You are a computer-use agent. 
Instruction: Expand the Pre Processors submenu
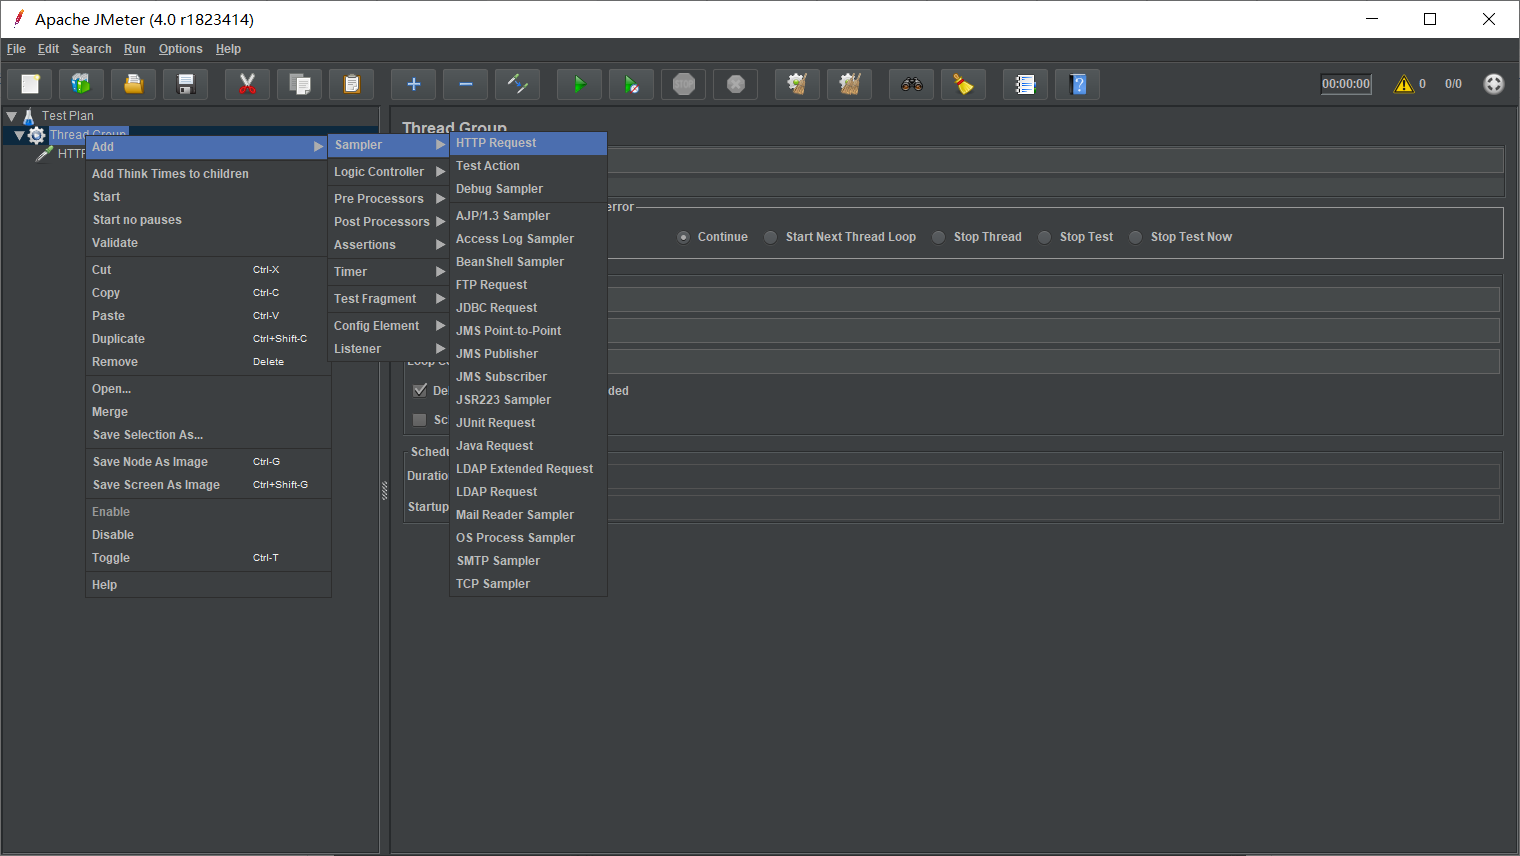tap(388, 199)
